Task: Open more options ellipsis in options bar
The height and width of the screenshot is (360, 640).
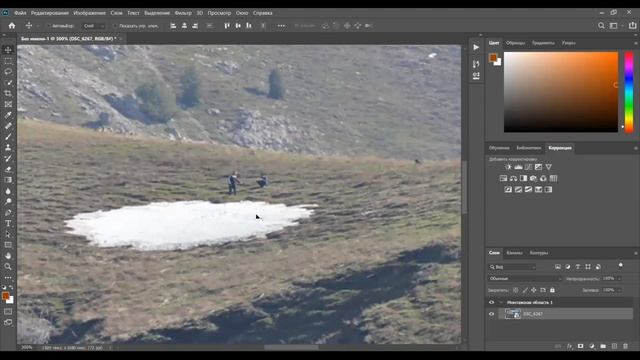Action: (281, 26)
